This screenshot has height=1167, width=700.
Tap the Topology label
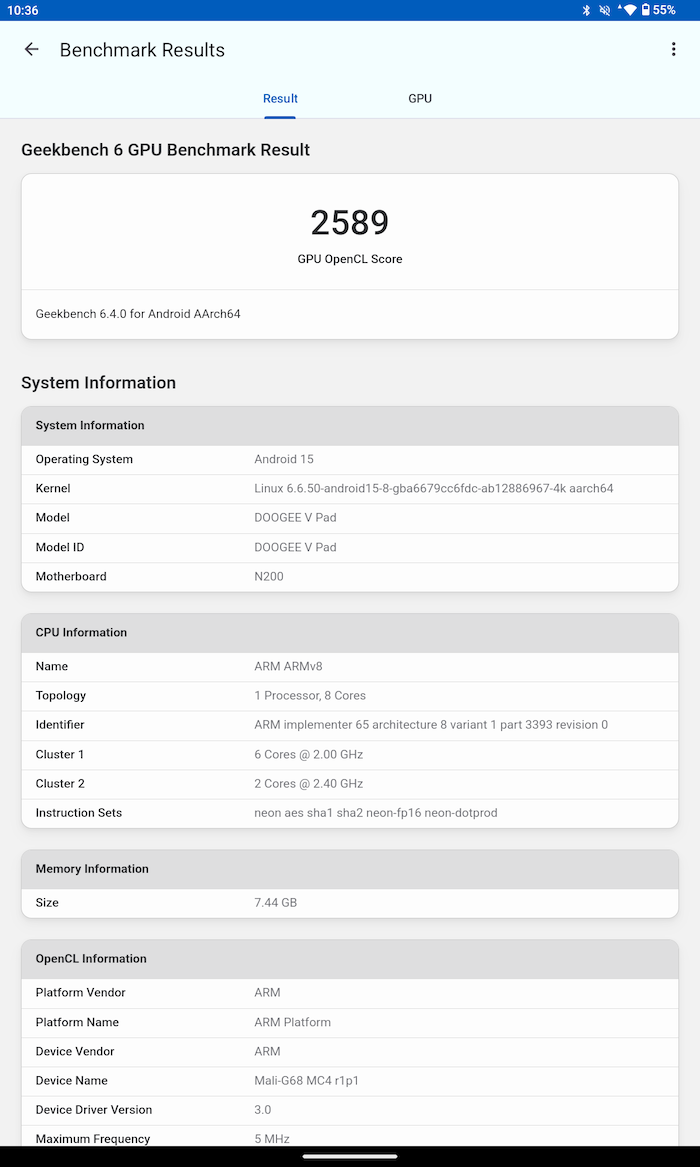click(61, 696)
